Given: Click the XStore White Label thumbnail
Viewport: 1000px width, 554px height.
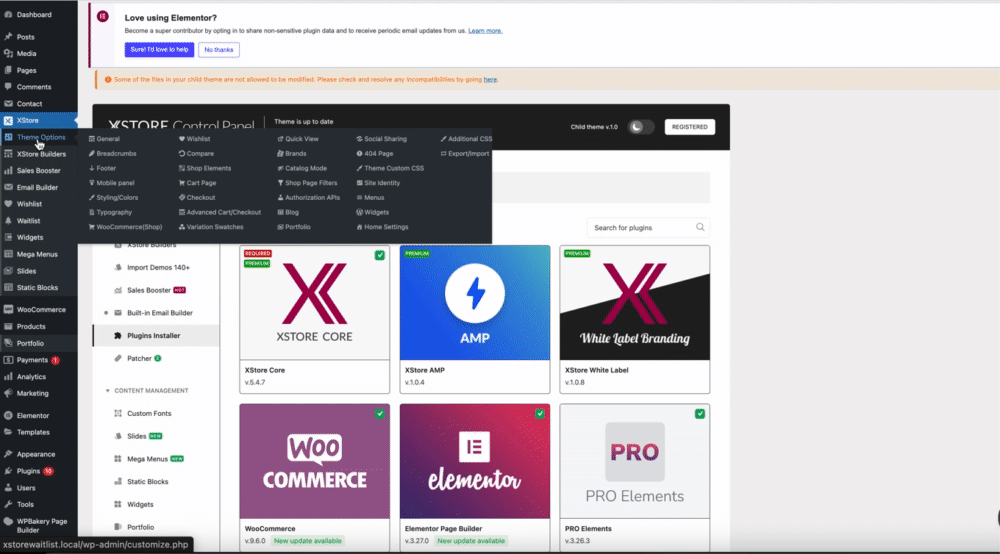Looking at the screenshot, I should pyautogui.click(x=635, y=303).
